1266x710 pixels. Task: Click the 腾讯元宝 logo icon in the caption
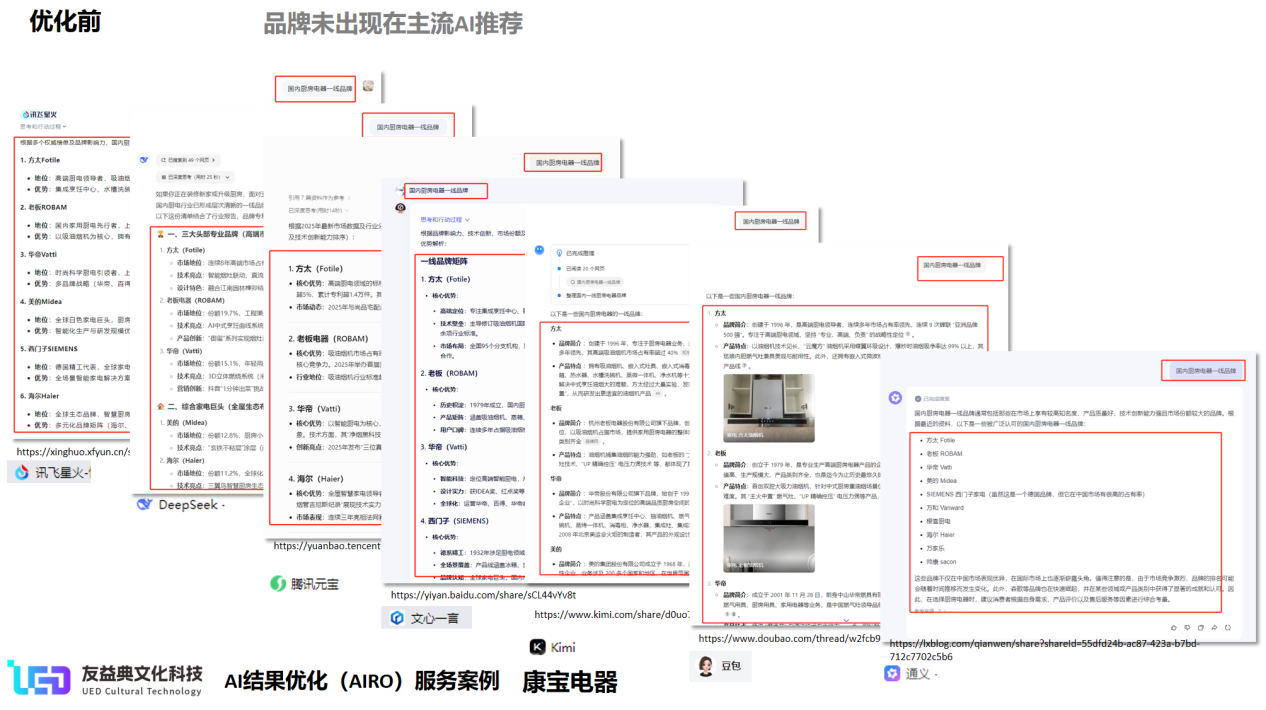click(x=279, y=583)
